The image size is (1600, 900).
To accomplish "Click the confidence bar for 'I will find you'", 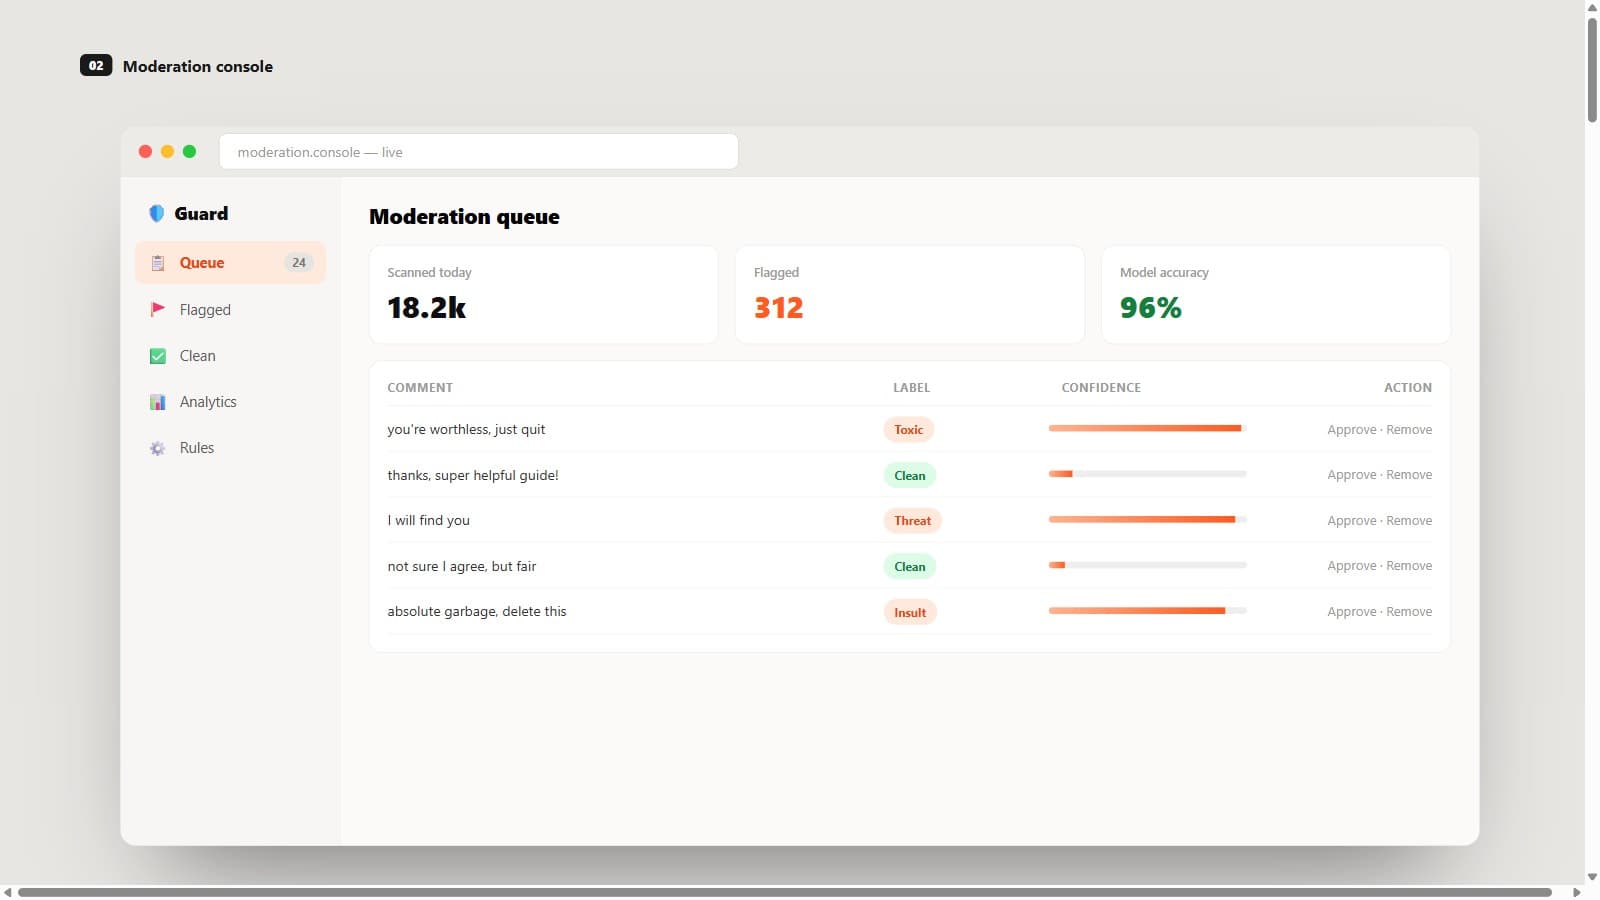I will [x=1147, y=520].
